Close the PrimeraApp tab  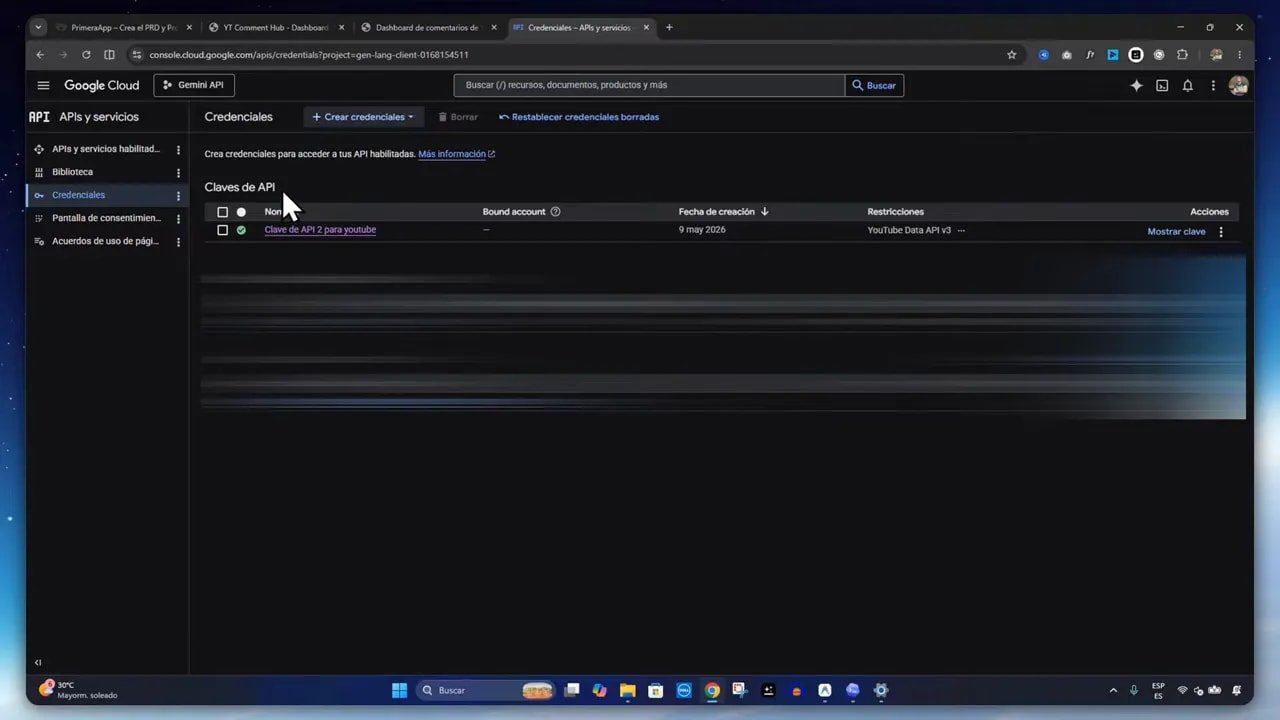pyautogui.click(x=189, y=27)
